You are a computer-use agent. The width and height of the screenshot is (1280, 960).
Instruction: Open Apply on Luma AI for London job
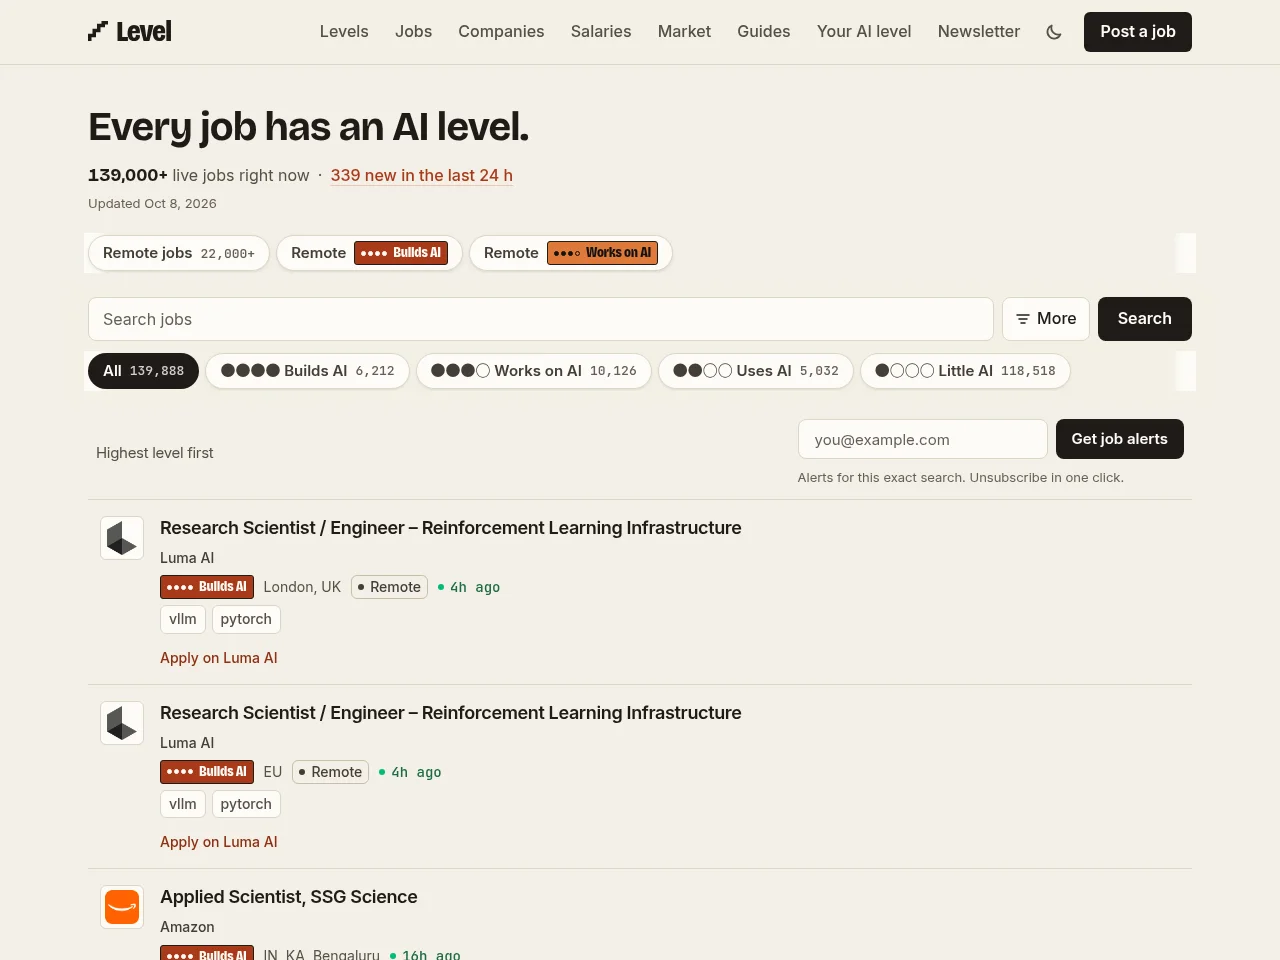[219, 658]
